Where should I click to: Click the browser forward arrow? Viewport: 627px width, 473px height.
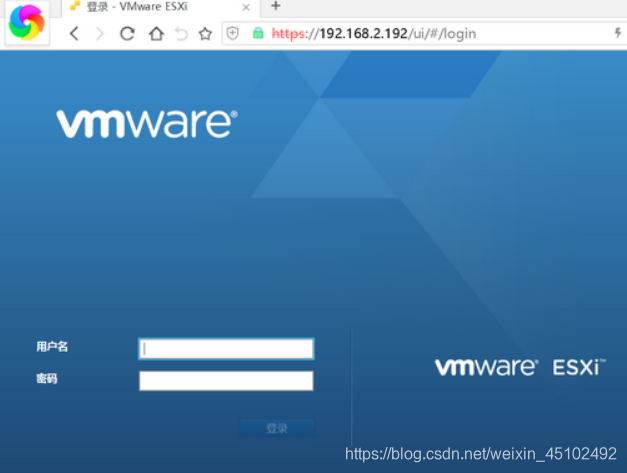(x=100, y=34)
